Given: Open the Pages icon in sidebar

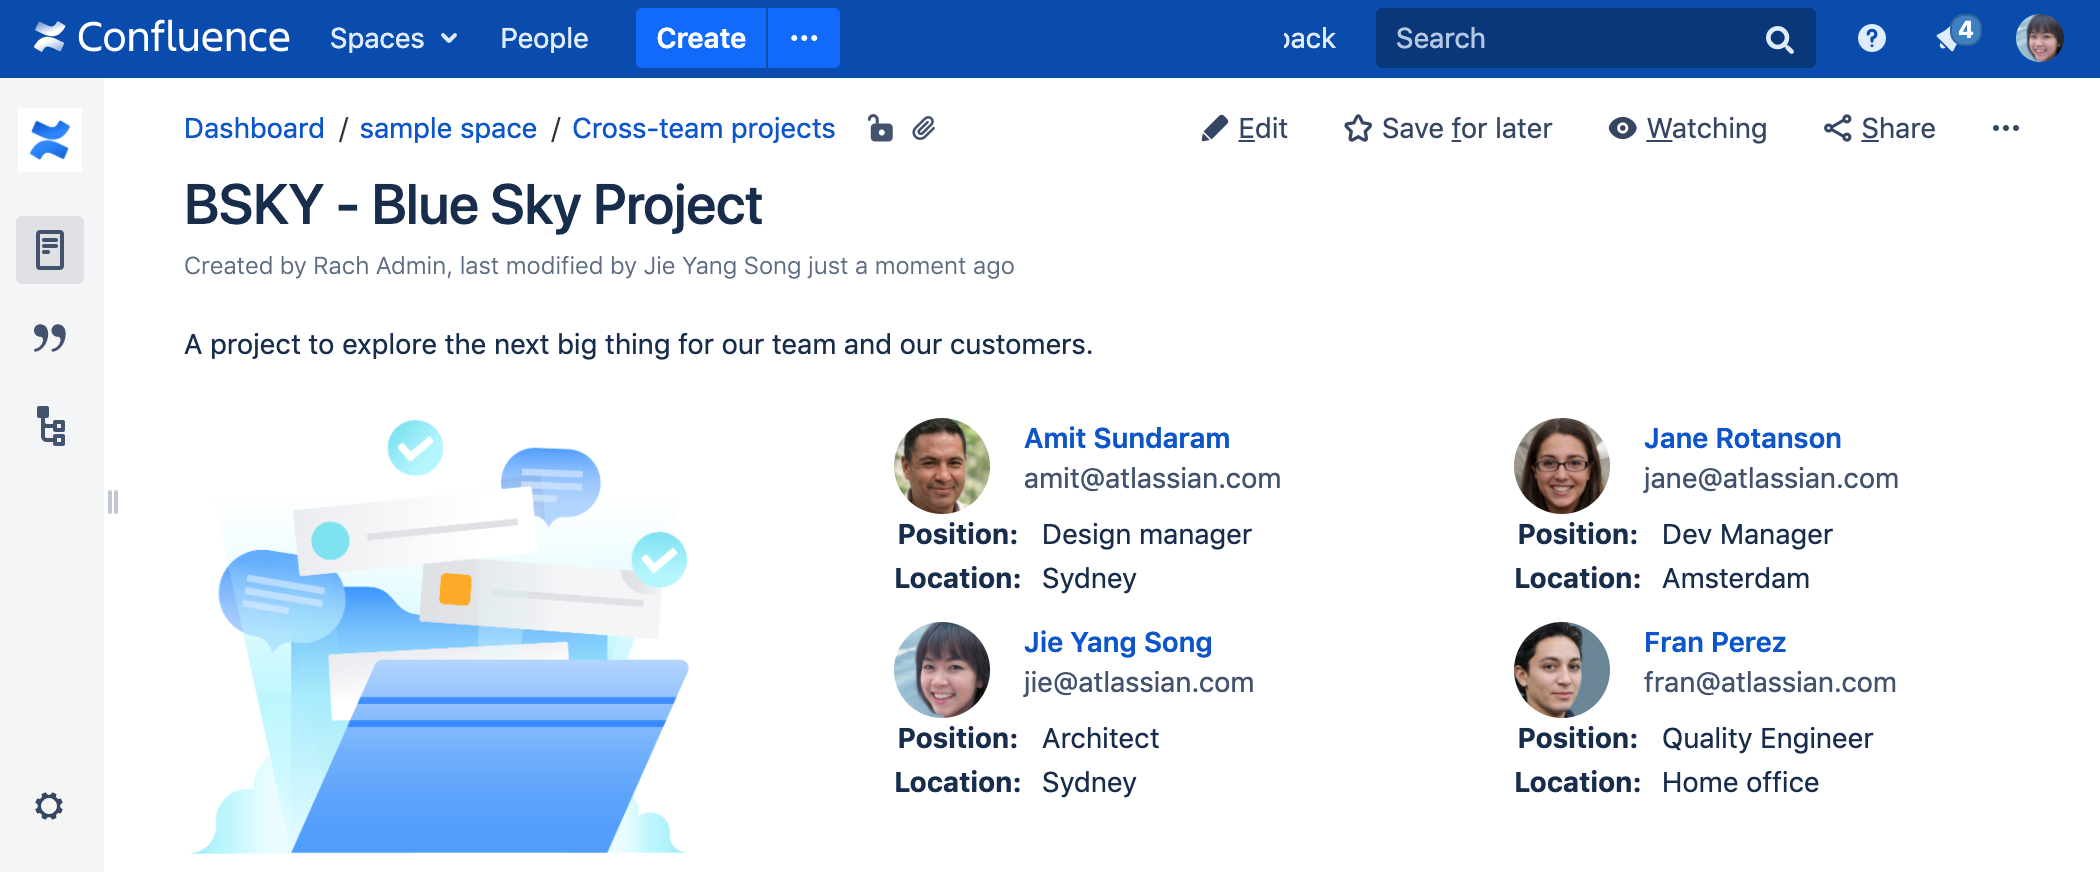Looking at the screenshot, I should click(x=50, y=250).
